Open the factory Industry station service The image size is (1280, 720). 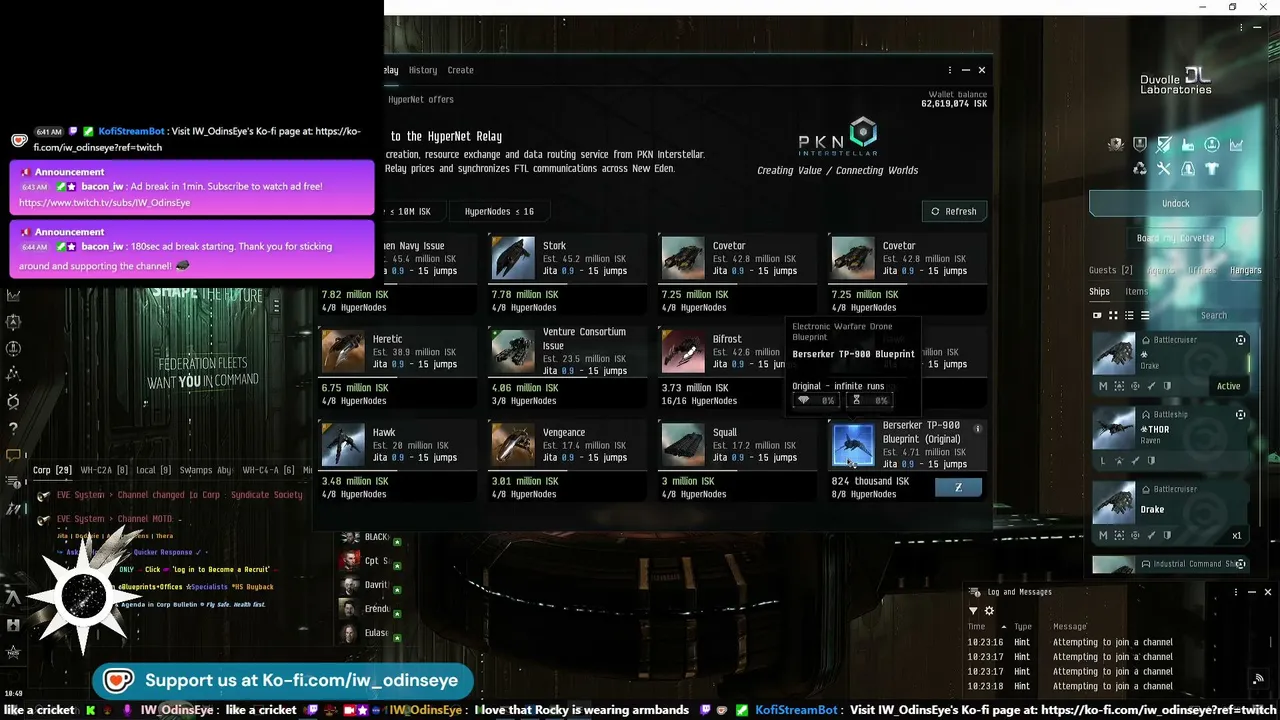coord(1188,145)
